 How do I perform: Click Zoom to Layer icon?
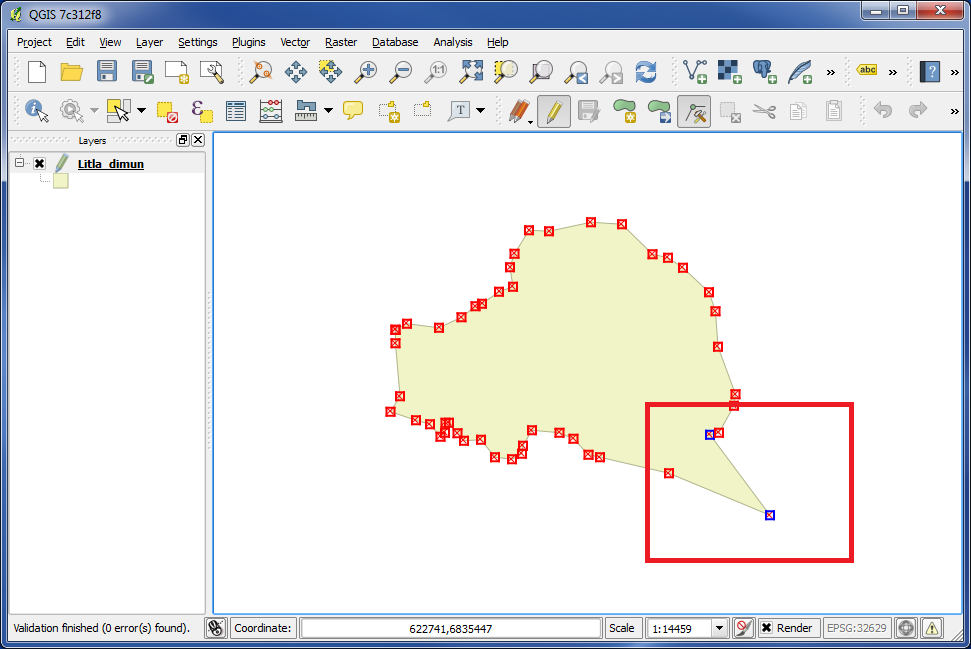[x=541, y=72]
